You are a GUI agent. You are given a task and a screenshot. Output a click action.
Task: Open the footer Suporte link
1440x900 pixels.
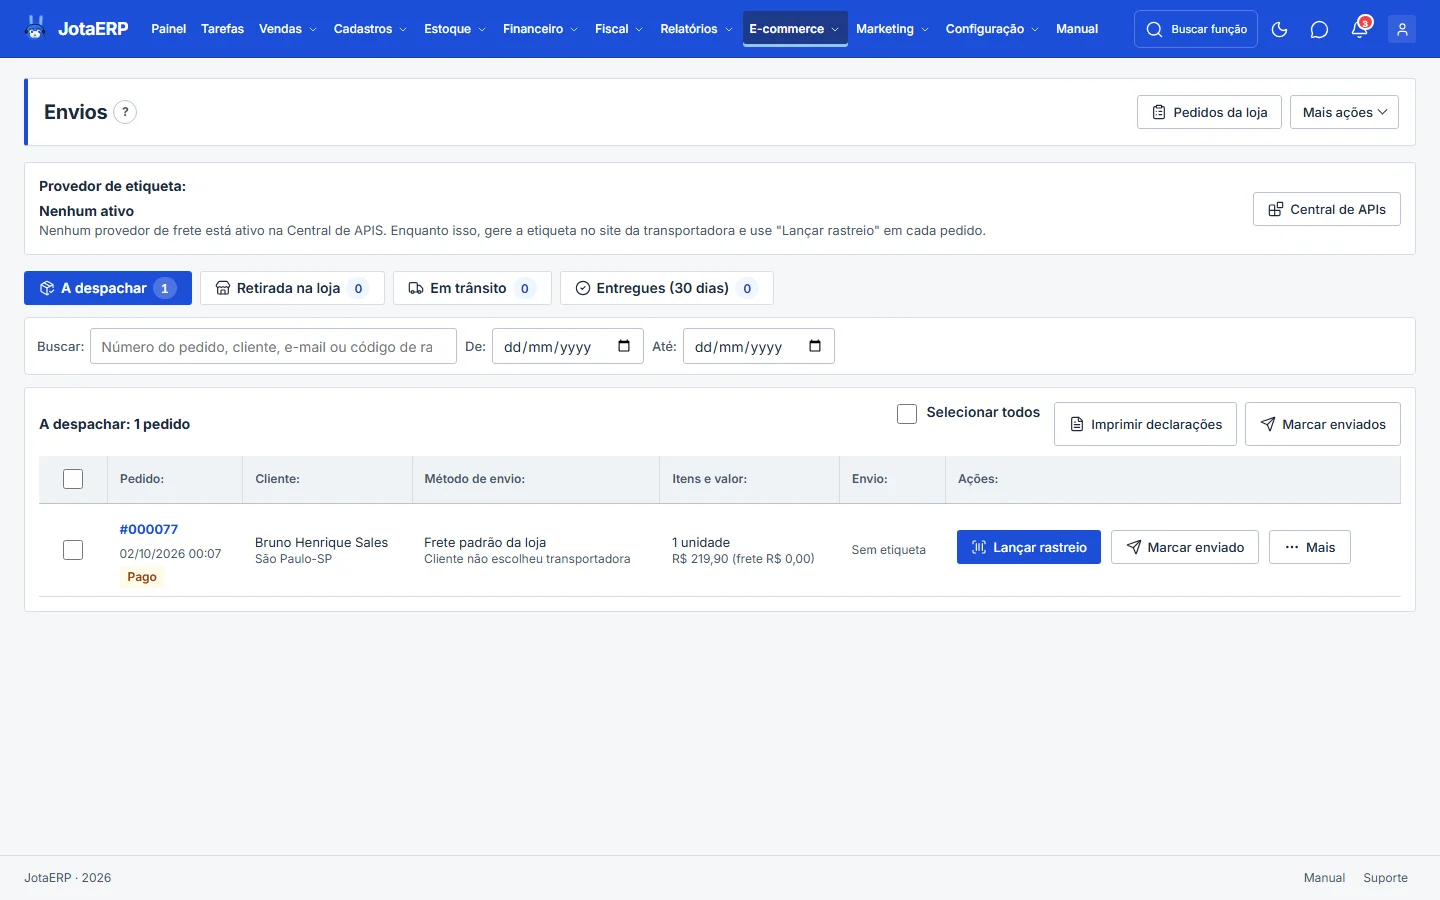point(1385,878)
